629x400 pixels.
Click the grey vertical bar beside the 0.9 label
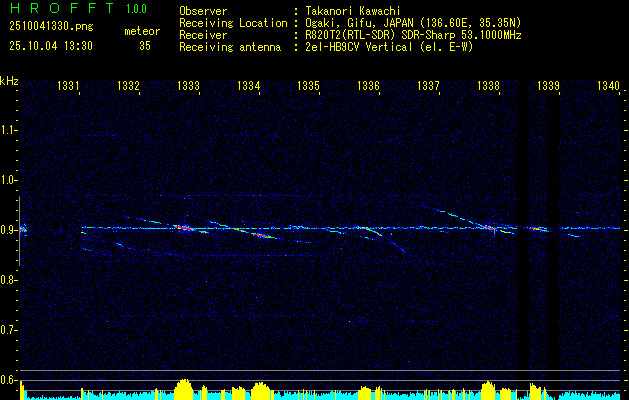coord(19,231)
